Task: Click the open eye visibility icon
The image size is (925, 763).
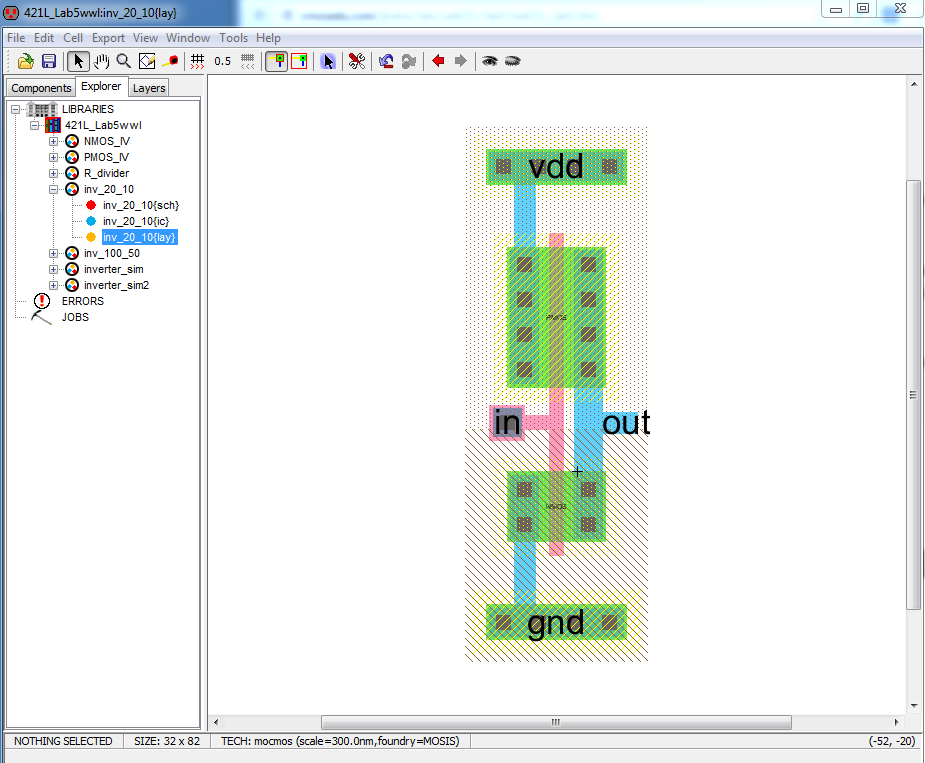Action: click(489, 61)
